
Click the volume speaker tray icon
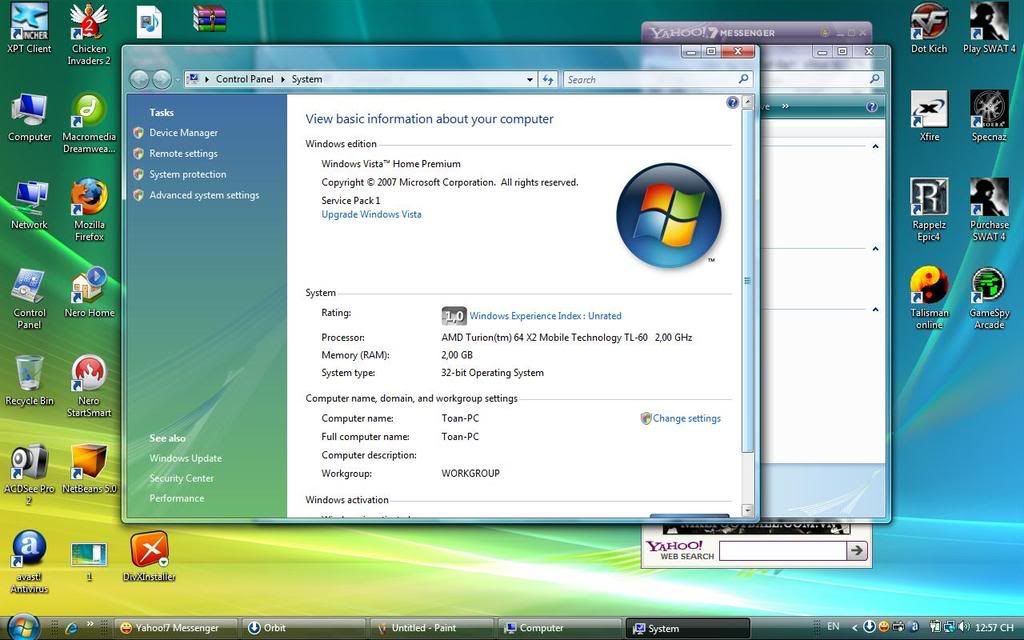(x=964, y=627)
